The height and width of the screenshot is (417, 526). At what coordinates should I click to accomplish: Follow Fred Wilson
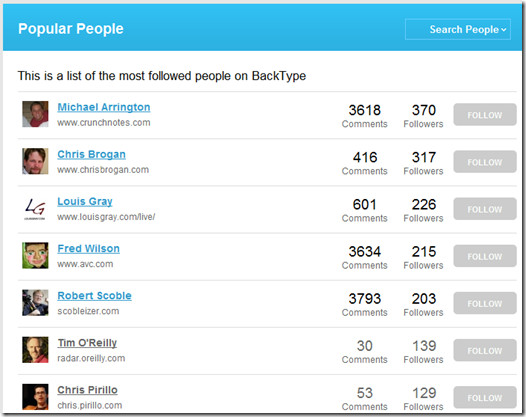(x=485, y=256)
